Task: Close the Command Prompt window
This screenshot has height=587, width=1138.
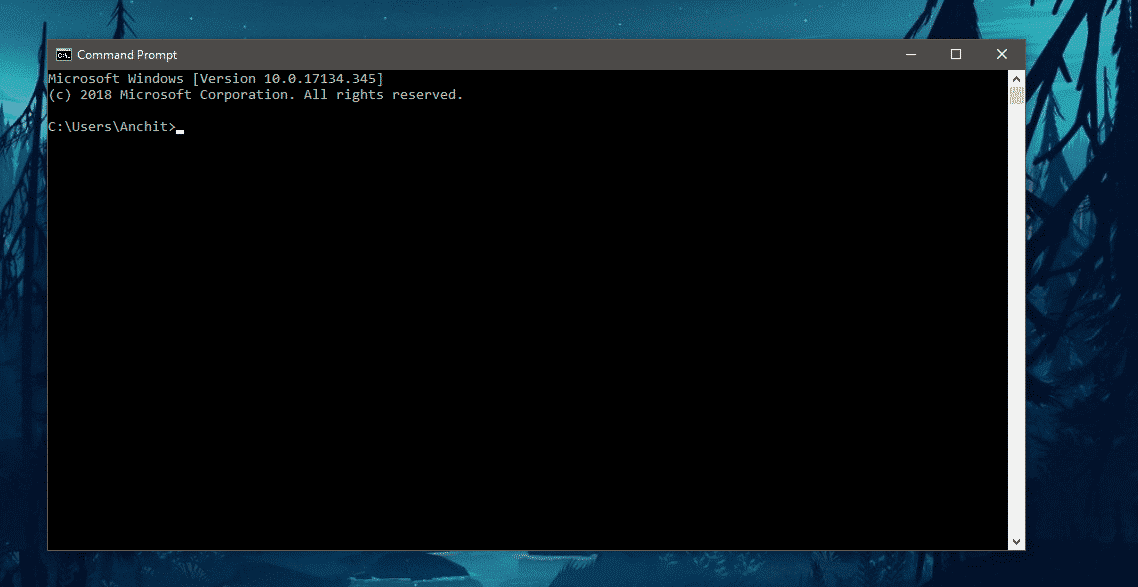Action: point(1002,54)
